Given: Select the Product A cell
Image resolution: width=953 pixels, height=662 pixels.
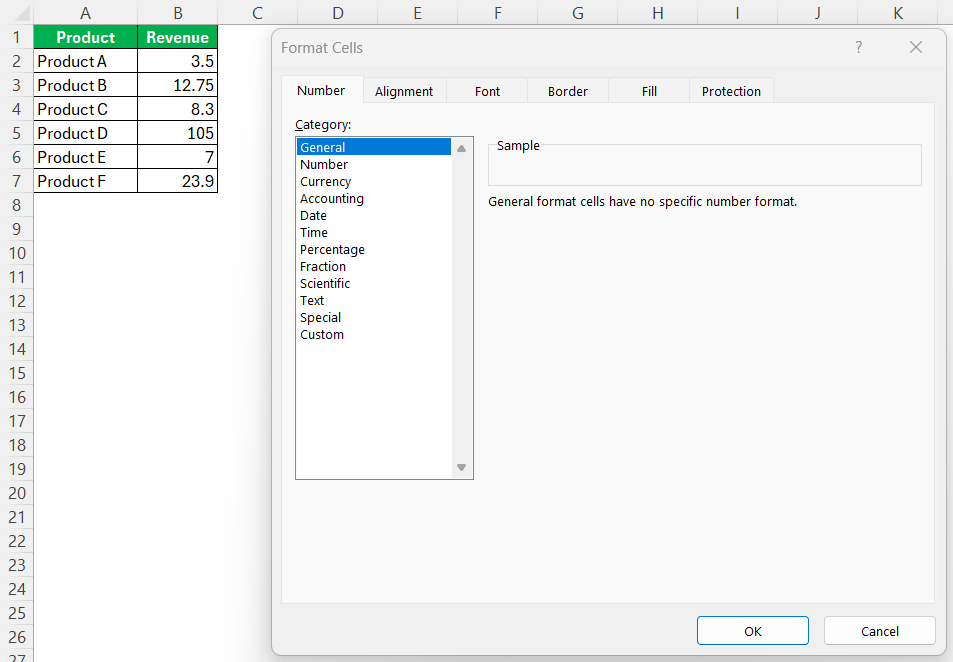Looking at the screenshot, I should (x=86, y=61).
